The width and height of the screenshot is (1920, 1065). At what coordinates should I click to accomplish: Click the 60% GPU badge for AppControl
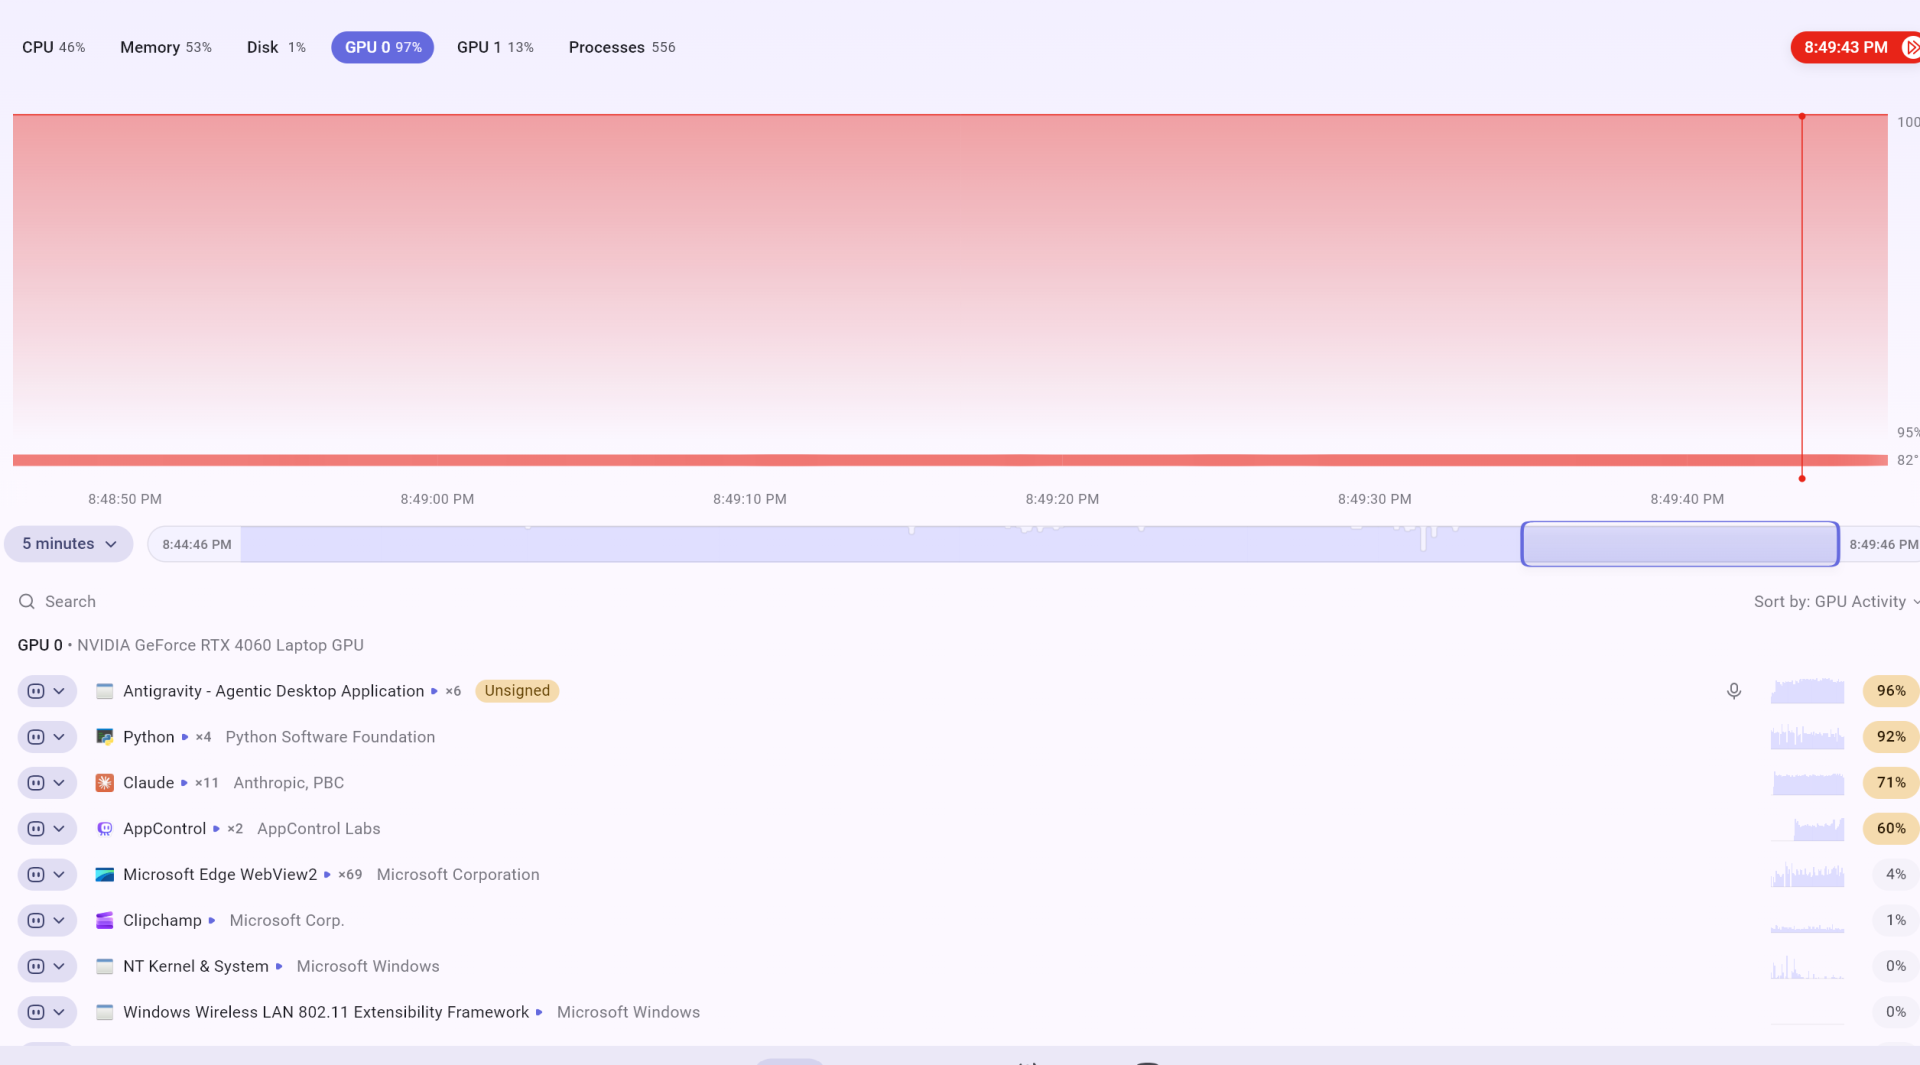pyautogui.click(x=1890, y=829)
